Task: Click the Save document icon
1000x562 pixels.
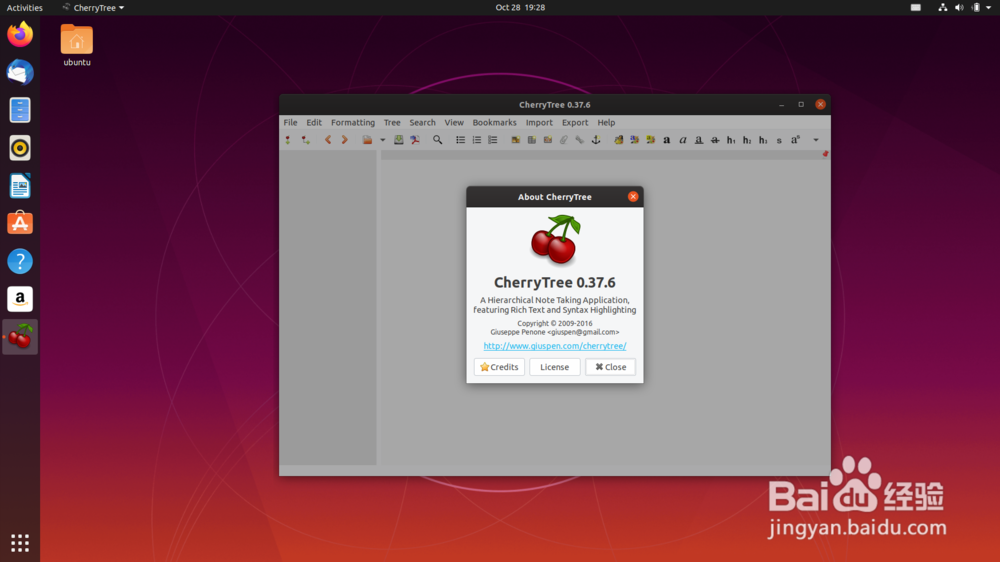Action: 399,140
